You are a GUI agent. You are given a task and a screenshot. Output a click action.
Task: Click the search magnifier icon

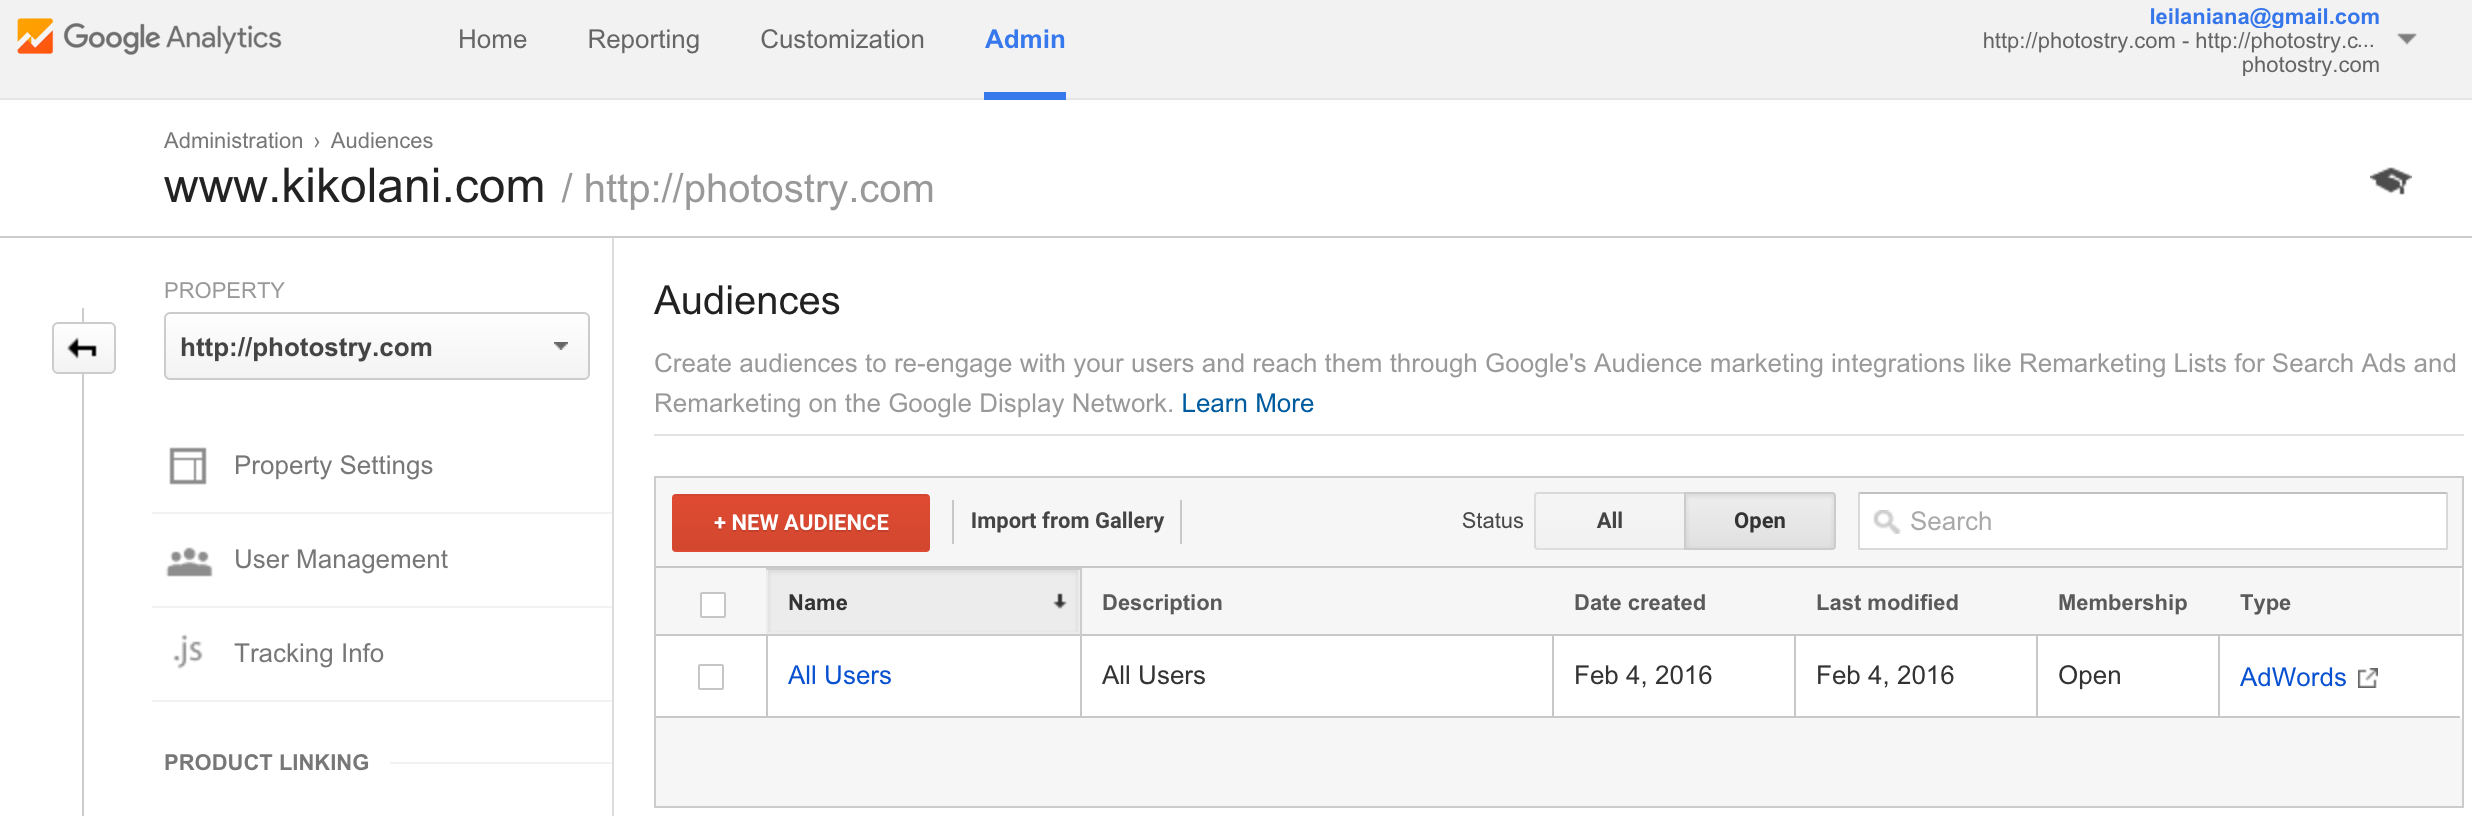click(1886, 521)
